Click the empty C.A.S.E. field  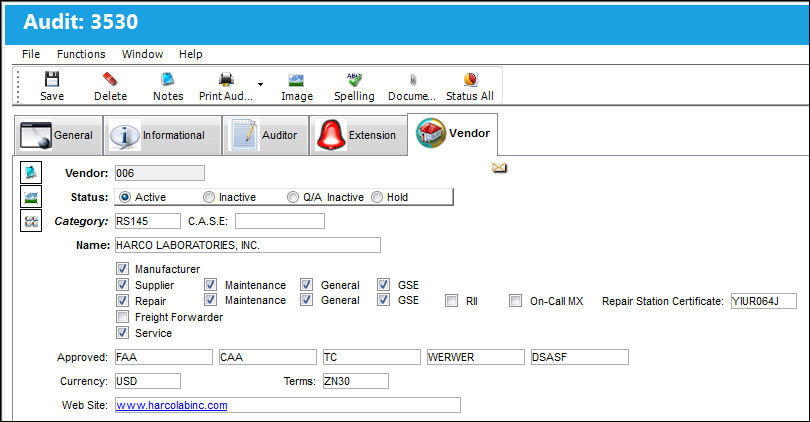pos(280,221)
